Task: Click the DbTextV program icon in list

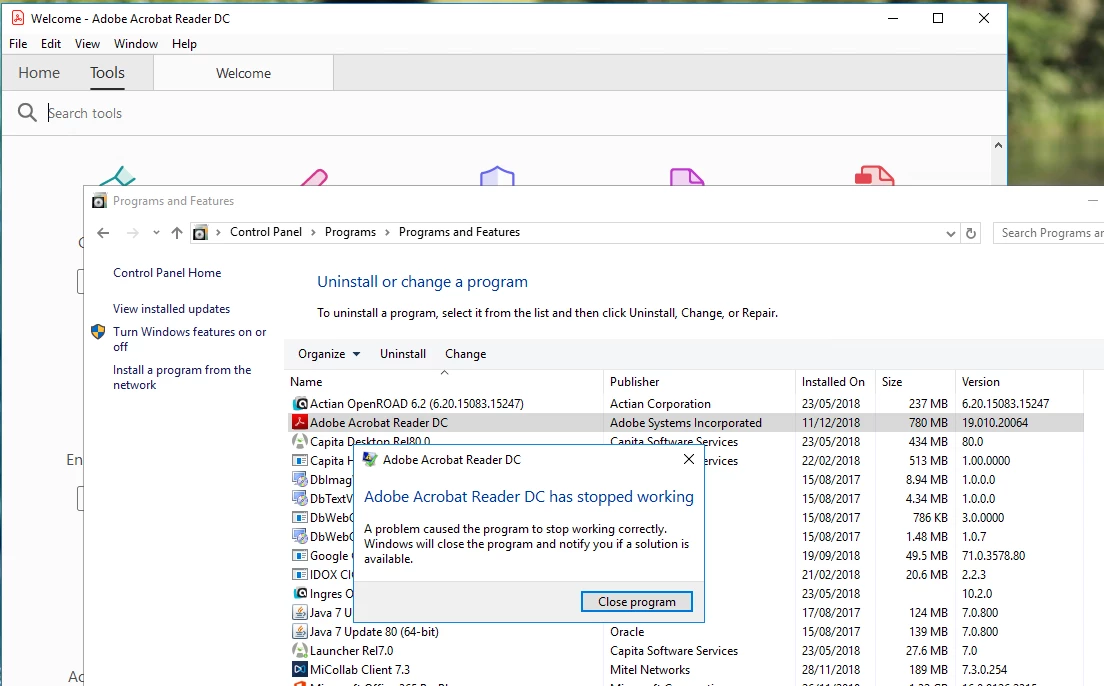Action: 300,499
